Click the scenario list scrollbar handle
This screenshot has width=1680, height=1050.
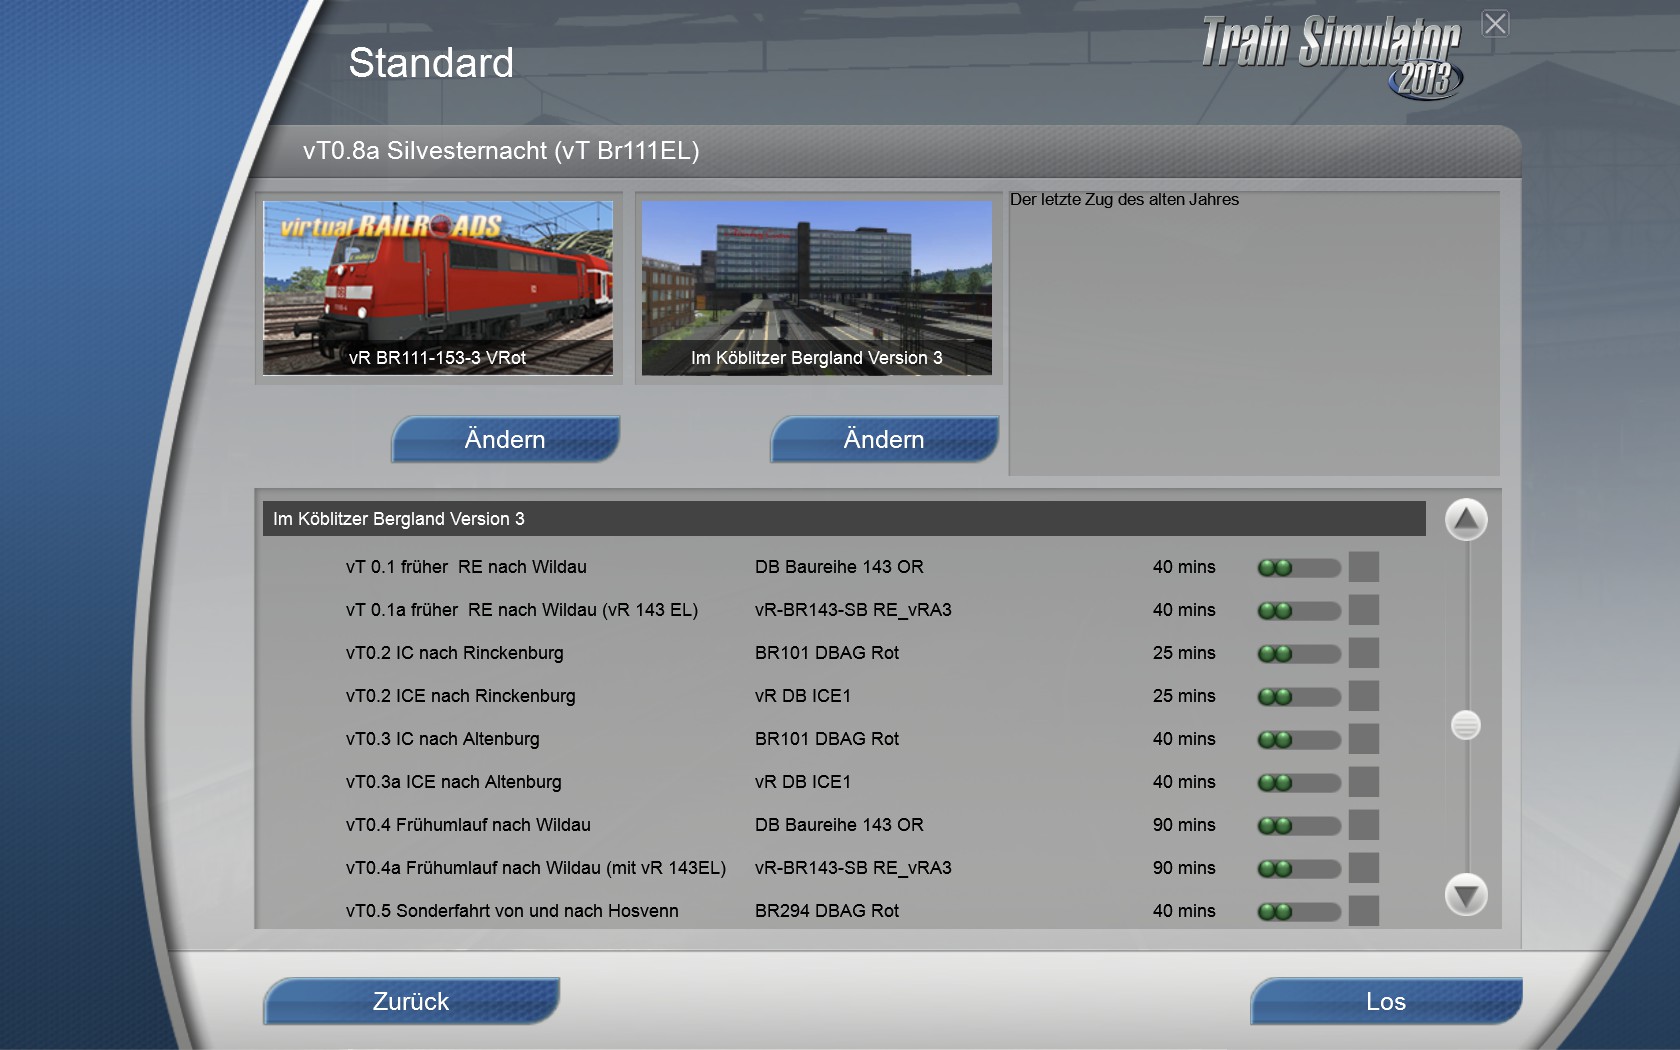point(1466,725)
